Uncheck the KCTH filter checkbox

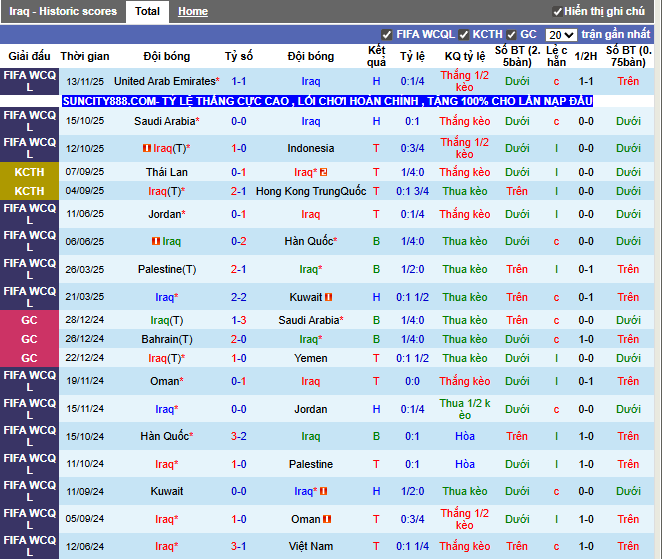463,35
